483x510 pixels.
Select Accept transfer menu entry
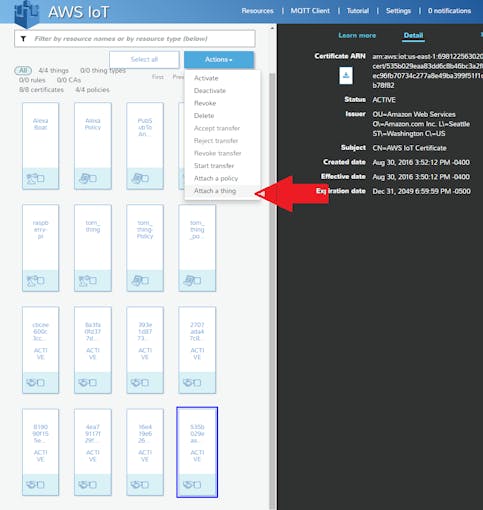[x=217, y=128]
